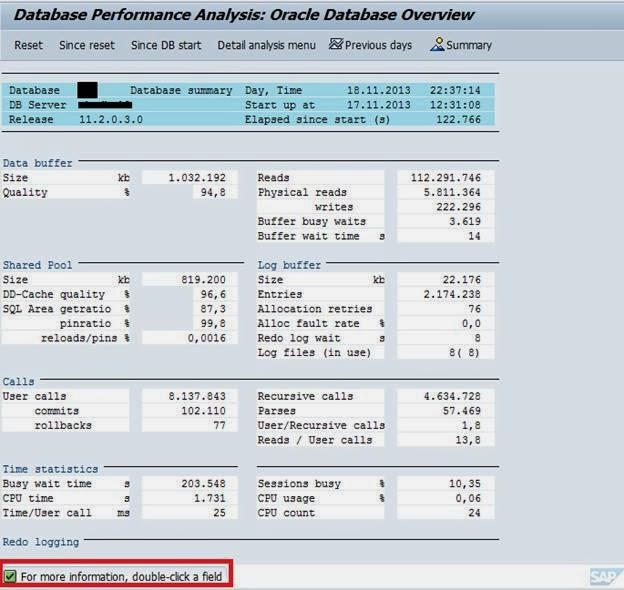The width and height of the screenshot is (624, 590).
Task: Select the Busy wait time value 203.548
Action: pyautogui.click(x=203, y=484)
